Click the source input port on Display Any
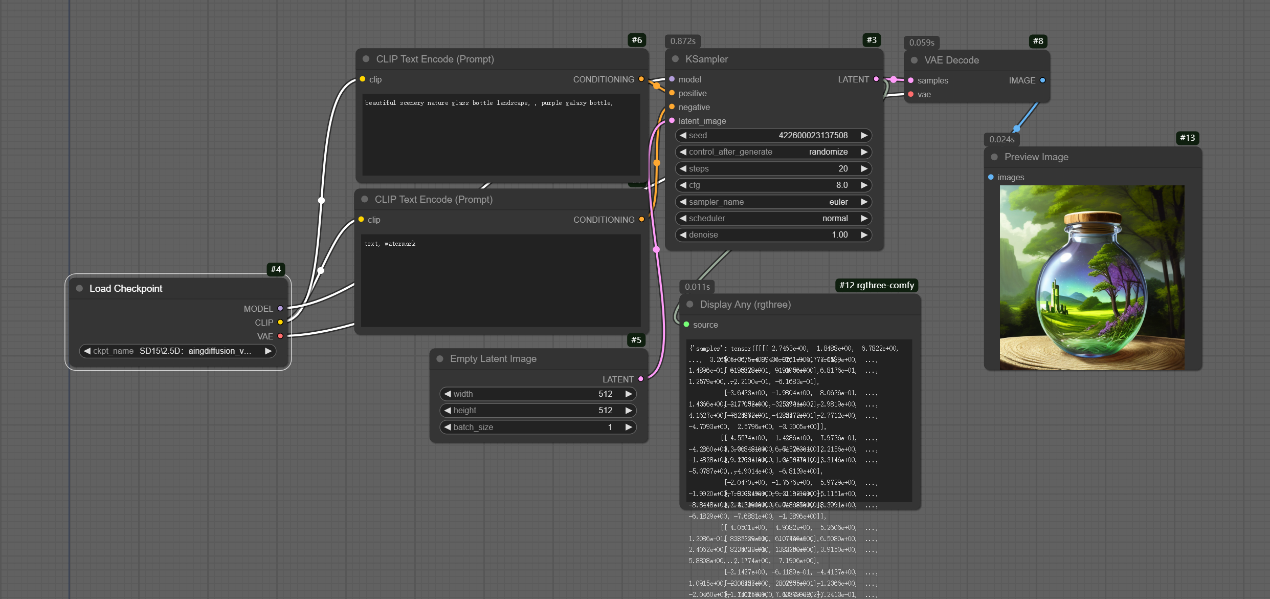 pos(686,325)
